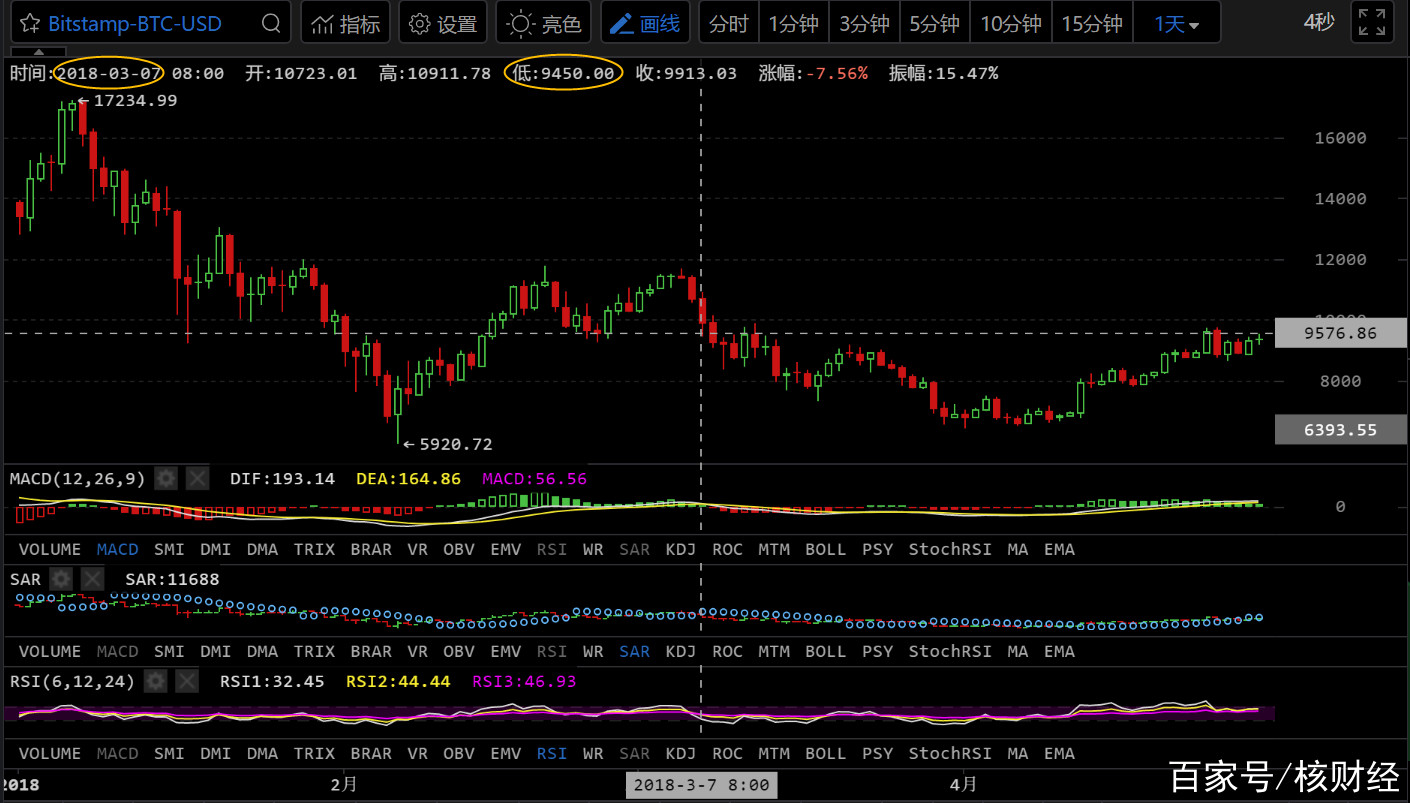Click the DIF:193.14 MACD value
Image resolution: width=1410 pixels, height=803 pixels.
click(282, 479)
